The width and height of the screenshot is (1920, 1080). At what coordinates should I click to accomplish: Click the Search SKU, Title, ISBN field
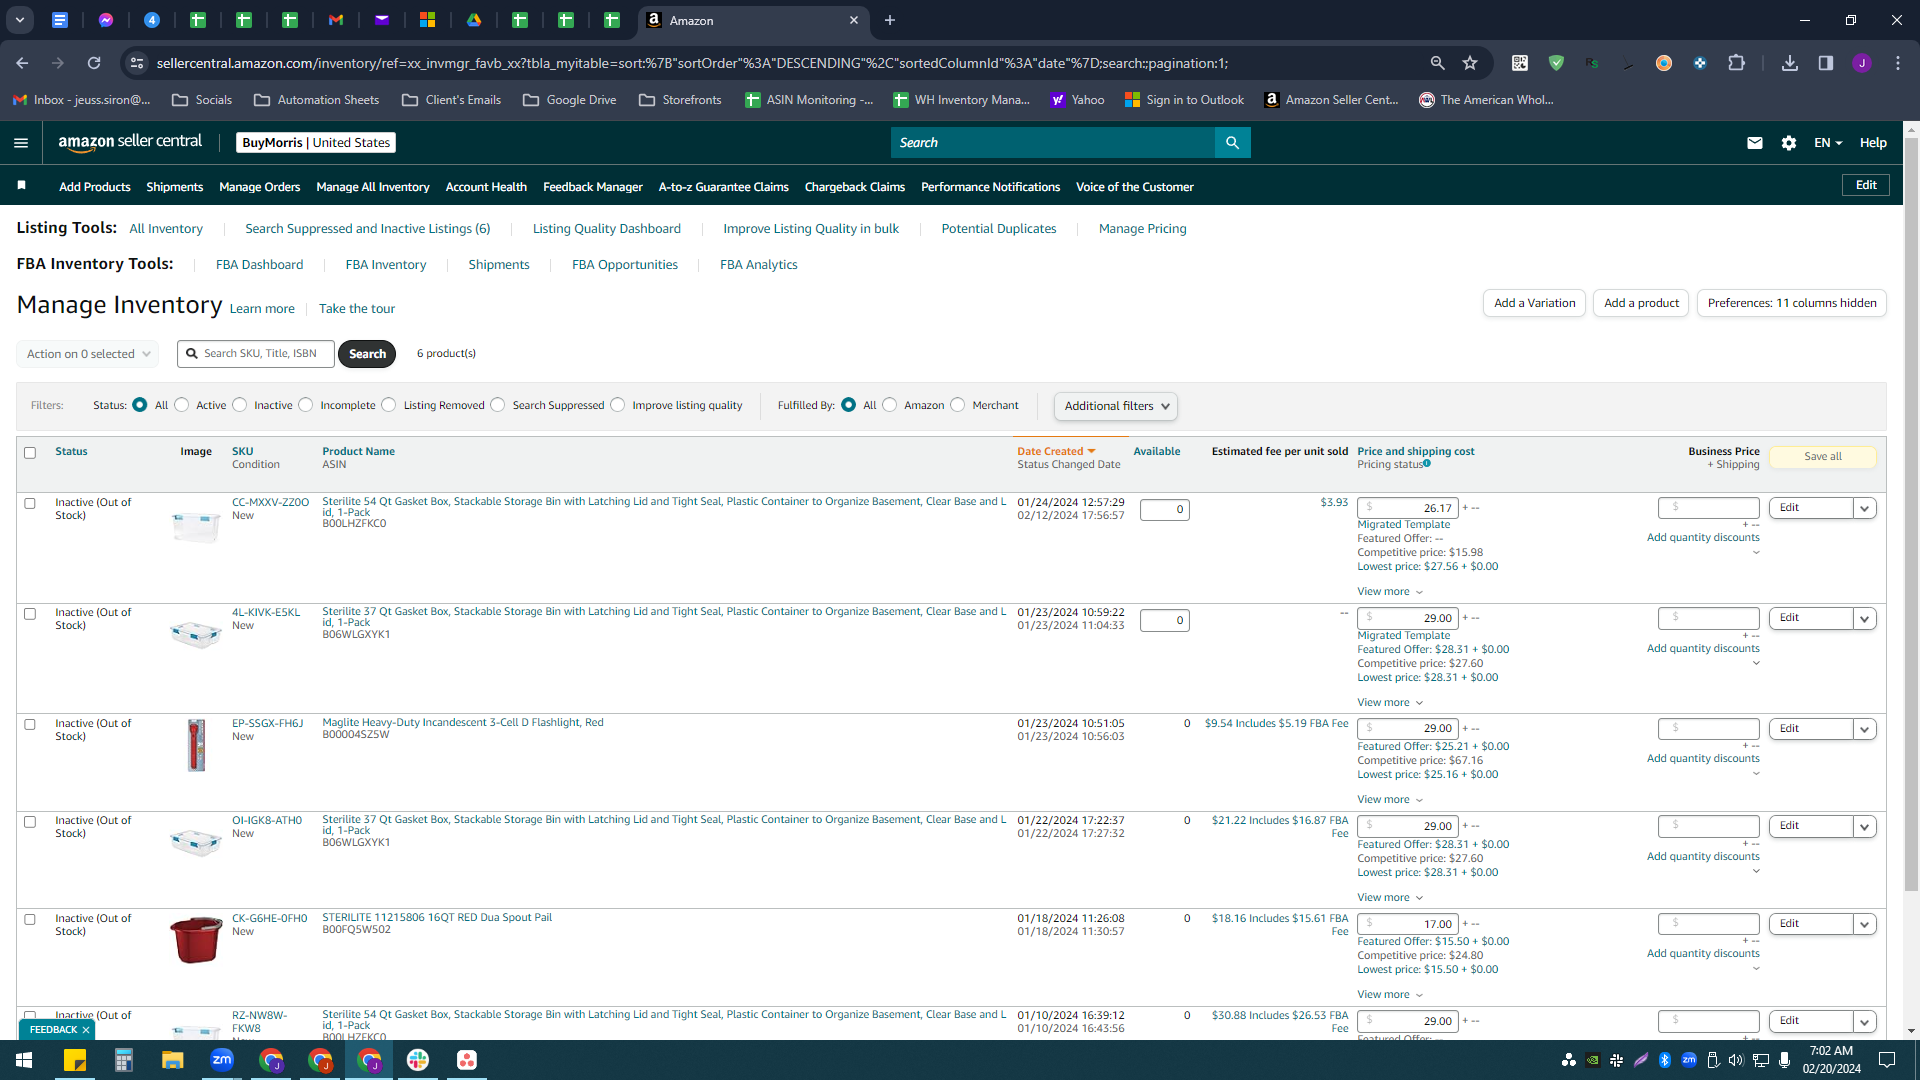point(256,354)
